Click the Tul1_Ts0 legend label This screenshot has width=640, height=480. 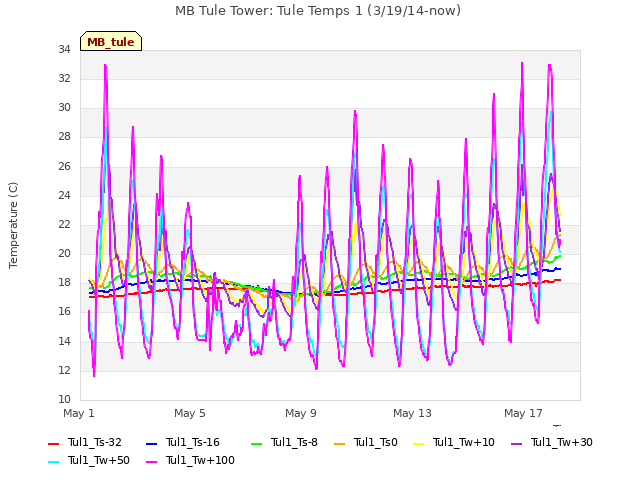click(376, 442)
